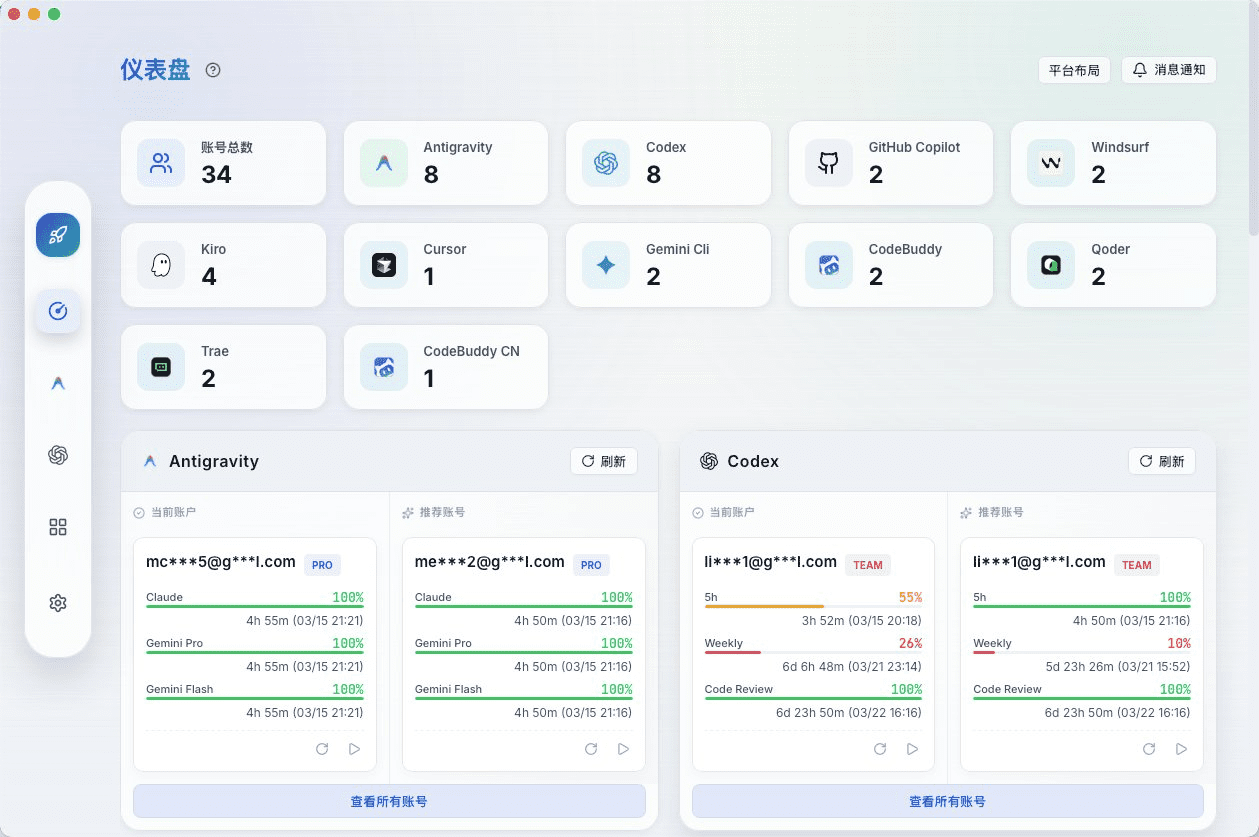This screenshot has height=837, width=1259.
Task: Click 当前账户 label in the Antigravity panel
Action: 173,512
